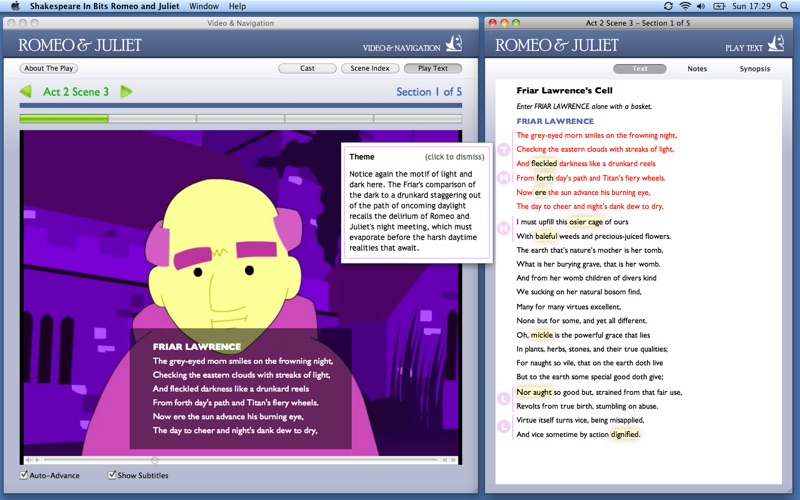The image size is (800, 500).
Task: Switch to the Notes tab
Action: click(x=697, y=69)
